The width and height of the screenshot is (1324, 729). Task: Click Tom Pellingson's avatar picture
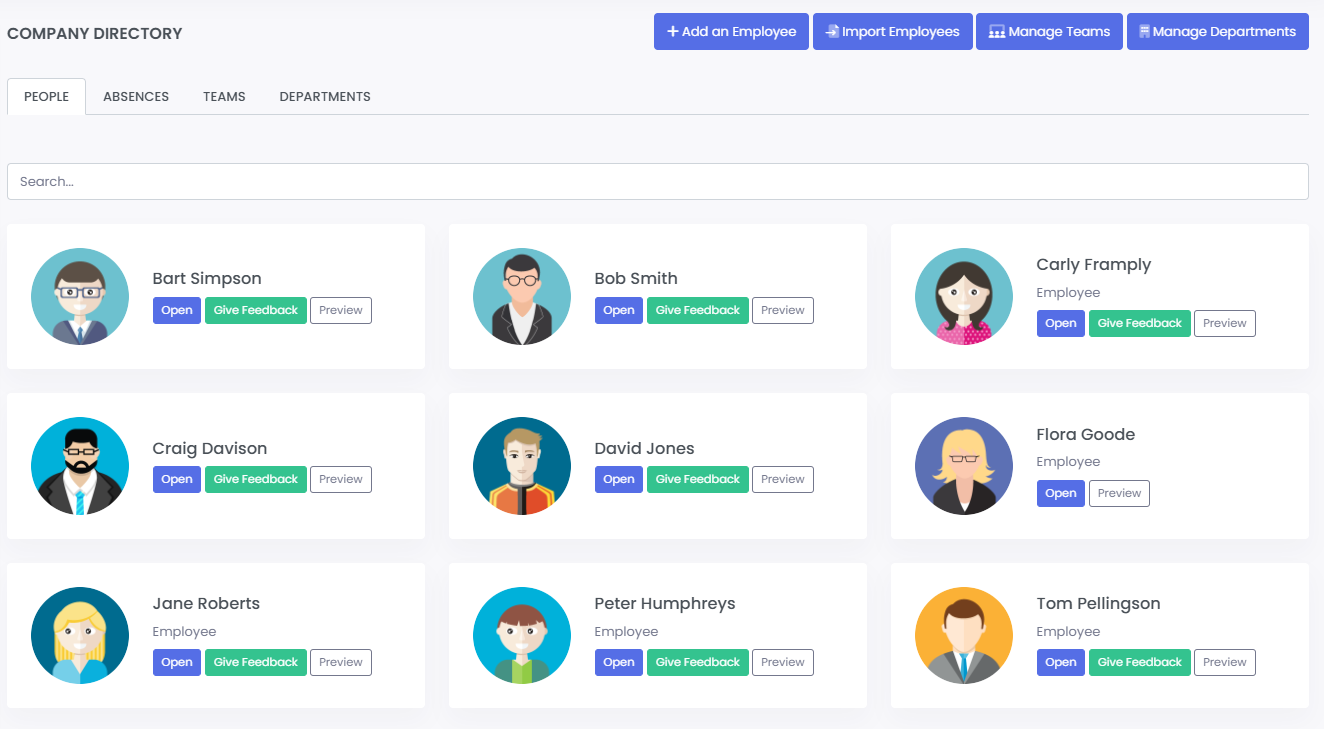tap(963, 635)
